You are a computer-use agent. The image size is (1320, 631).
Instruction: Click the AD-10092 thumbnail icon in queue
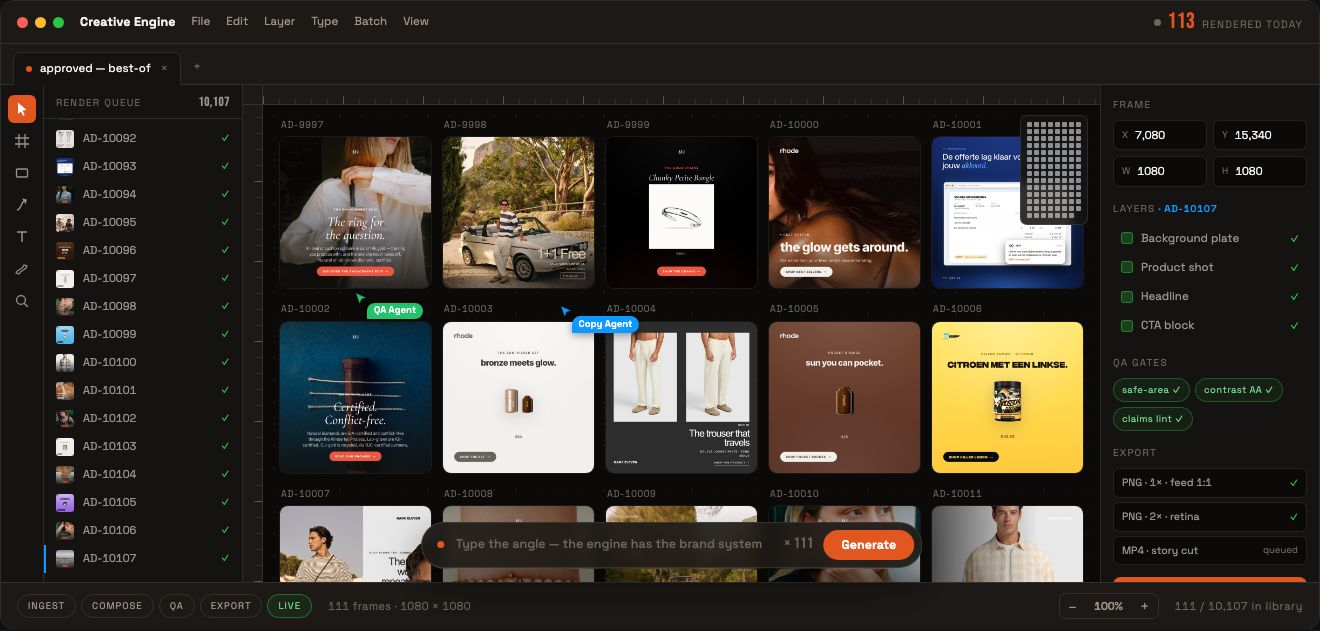click(65, 138)
